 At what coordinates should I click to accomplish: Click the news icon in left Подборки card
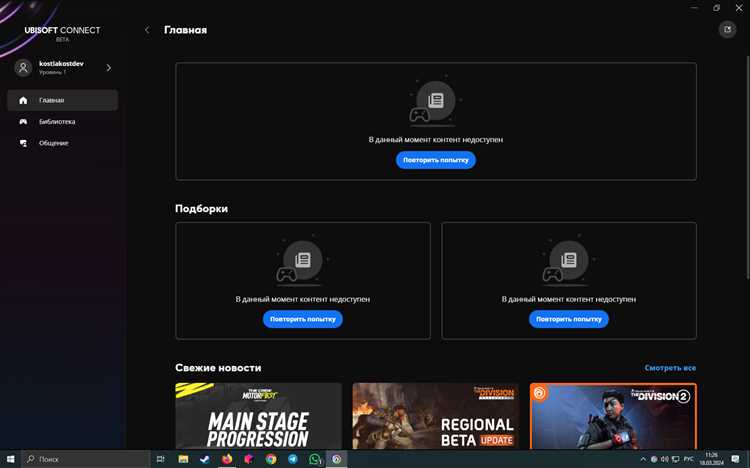pyautogui.click(x=302, y=260)
